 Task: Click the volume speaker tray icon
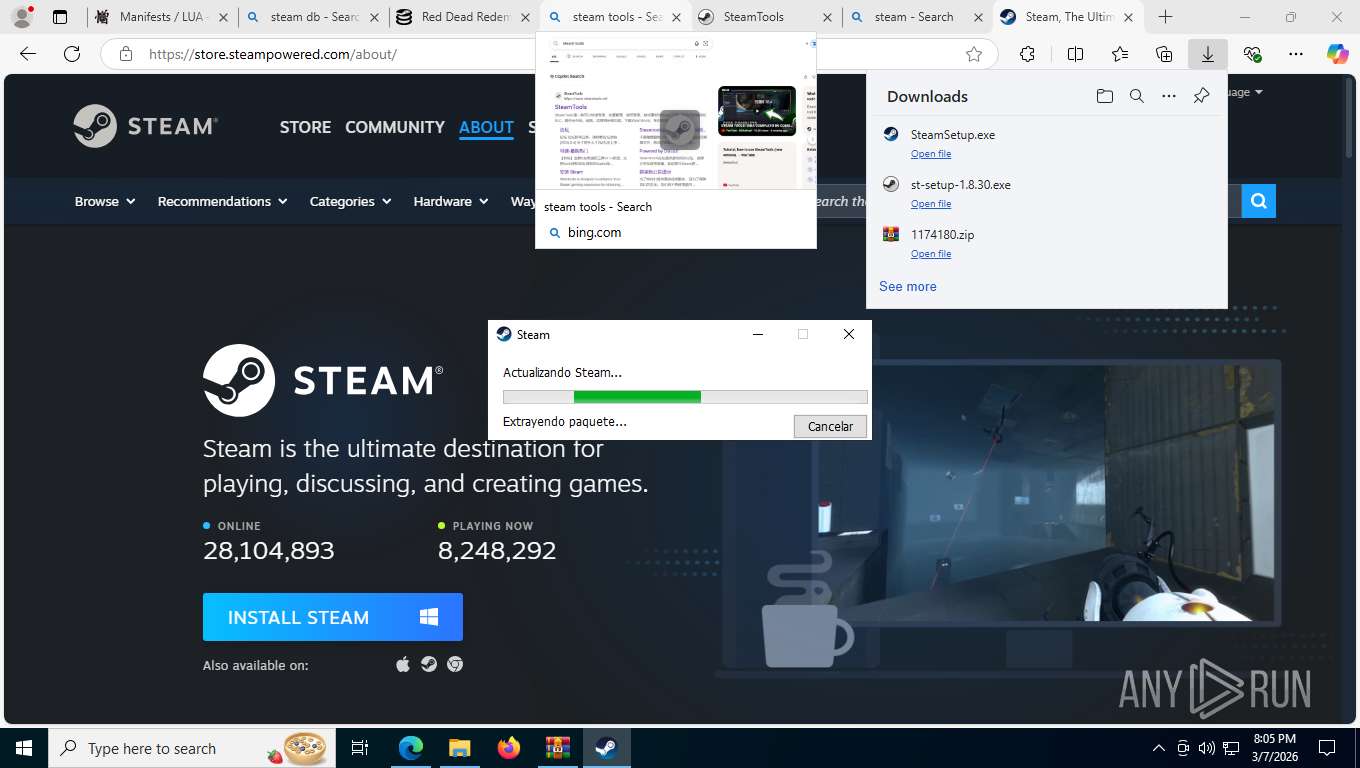(1206, 748)
